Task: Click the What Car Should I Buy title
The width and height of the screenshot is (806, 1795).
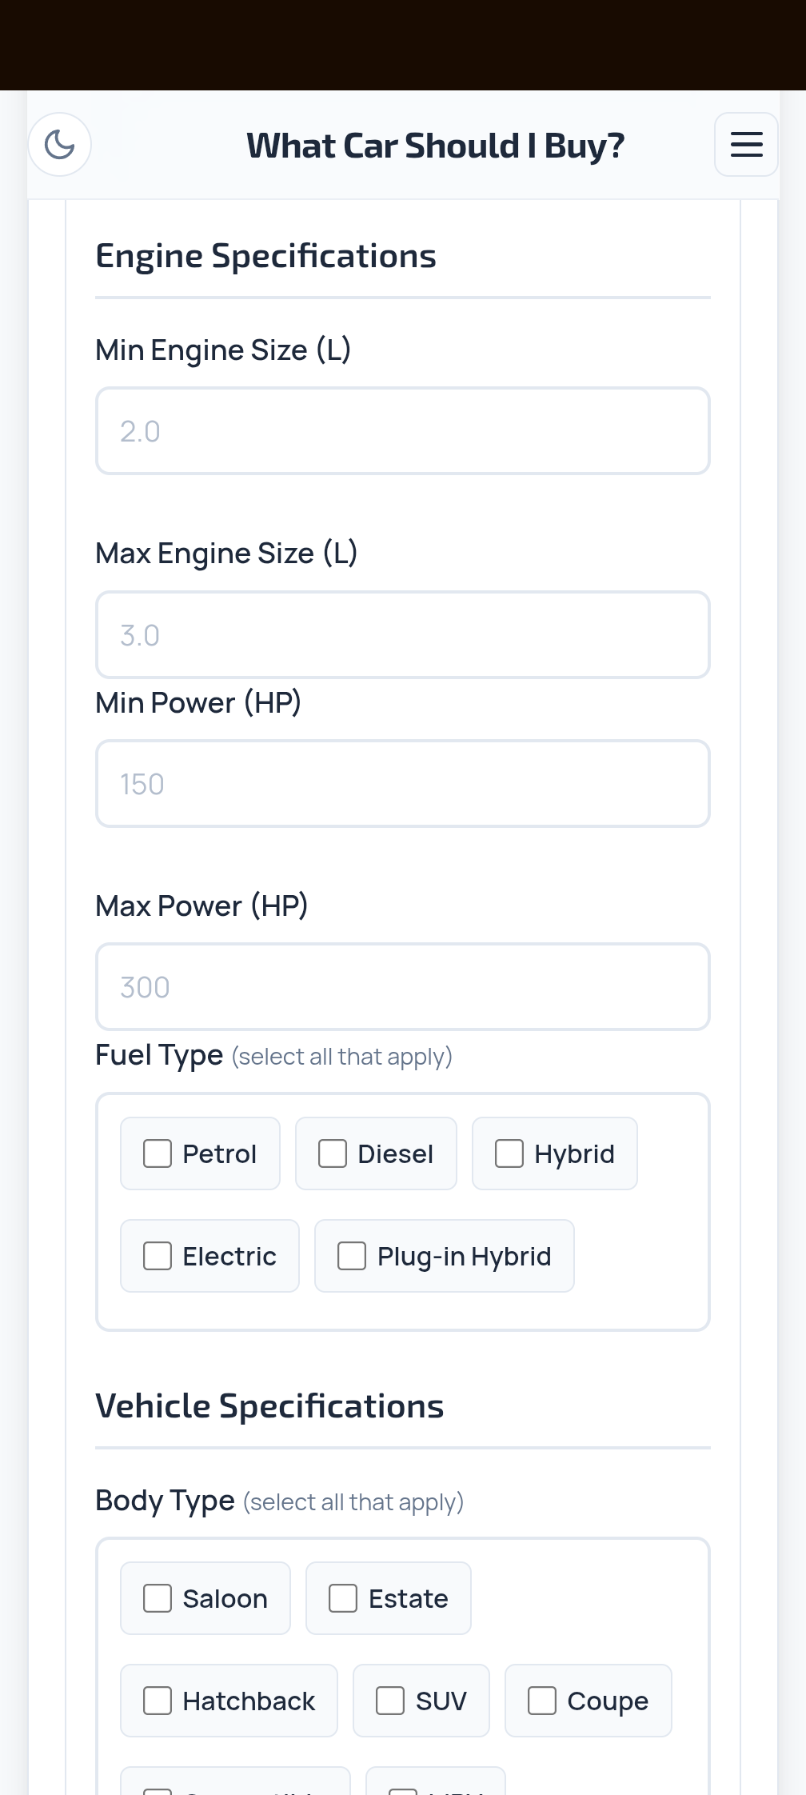Action: 435,144
